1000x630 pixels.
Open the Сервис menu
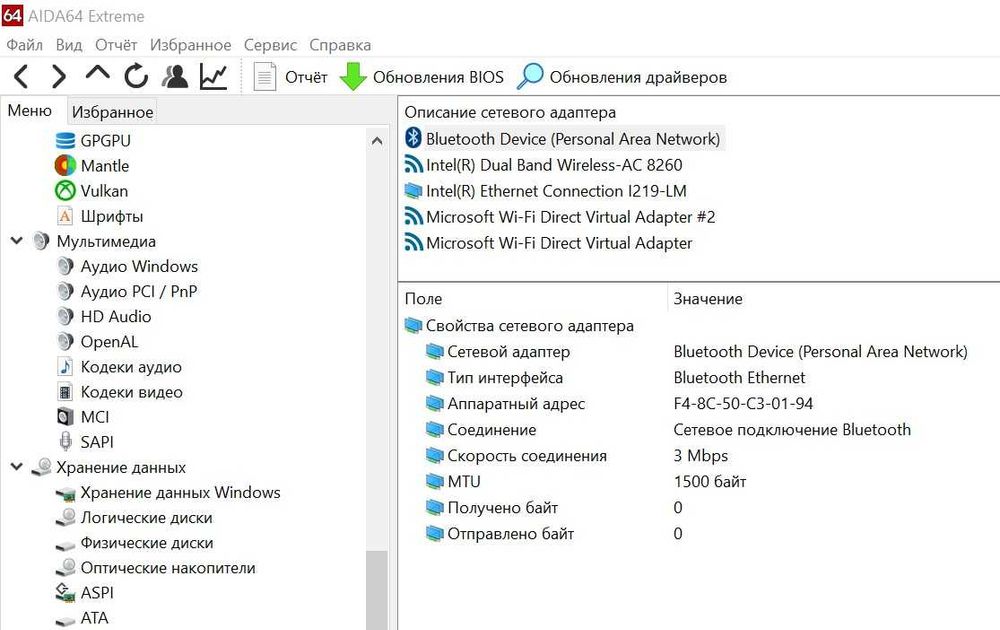pyautogui.click(x=270, y=45)
